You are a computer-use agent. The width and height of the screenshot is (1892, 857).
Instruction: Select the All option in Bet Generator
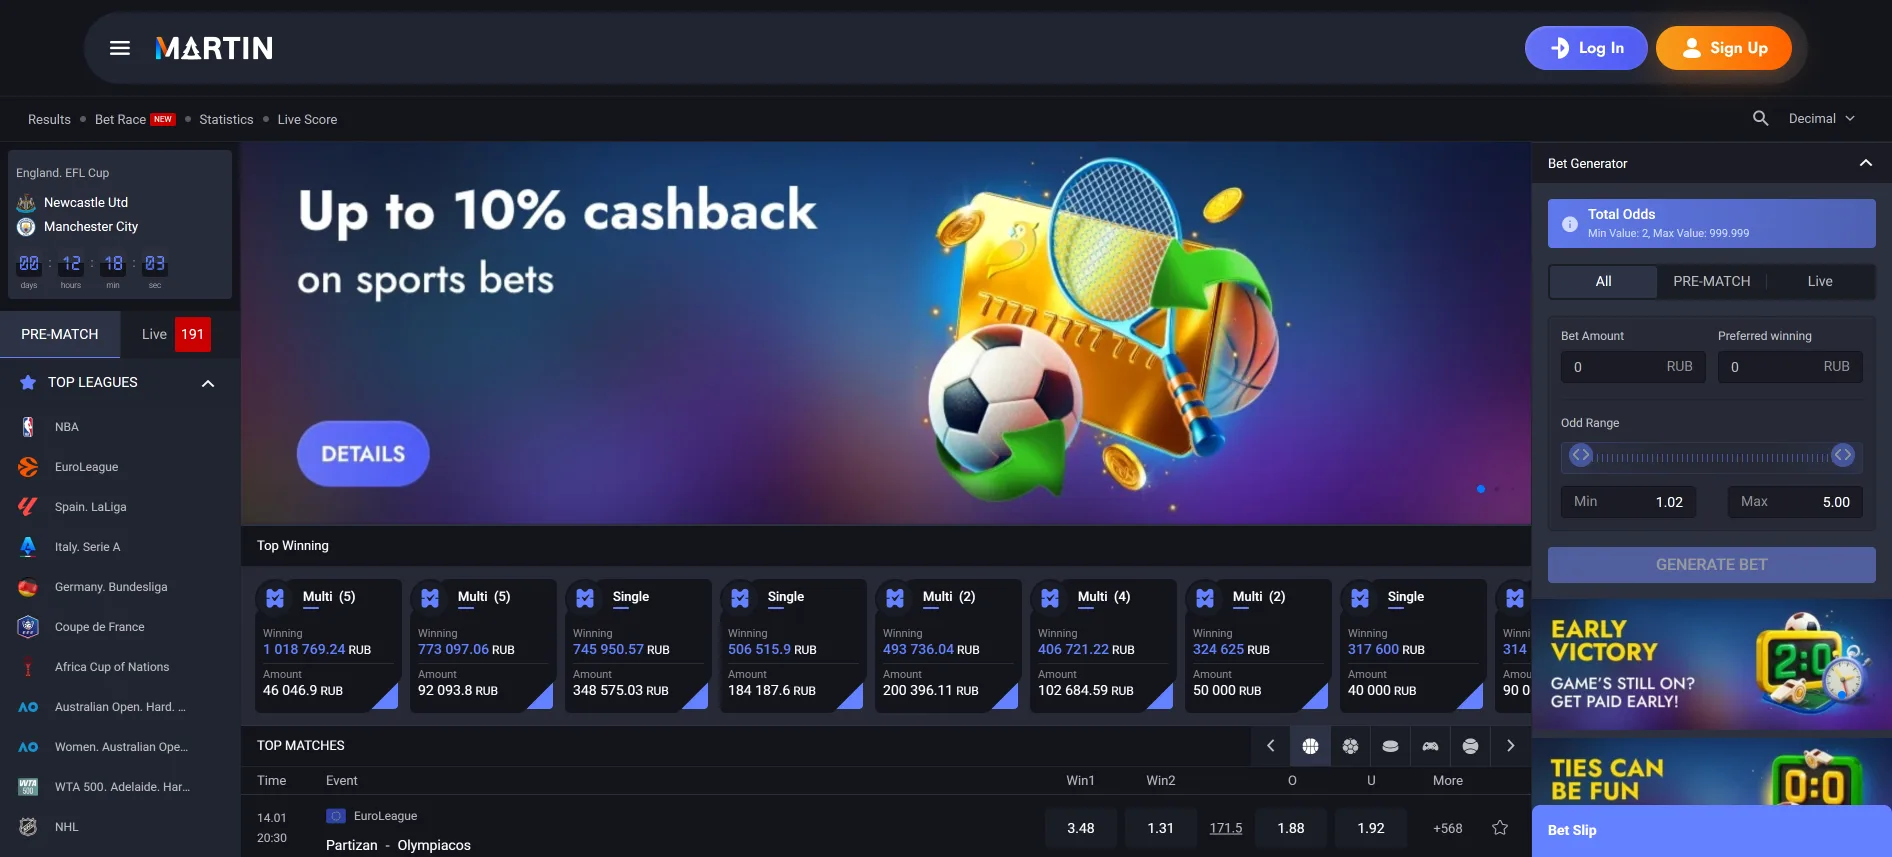[1603, 282]
